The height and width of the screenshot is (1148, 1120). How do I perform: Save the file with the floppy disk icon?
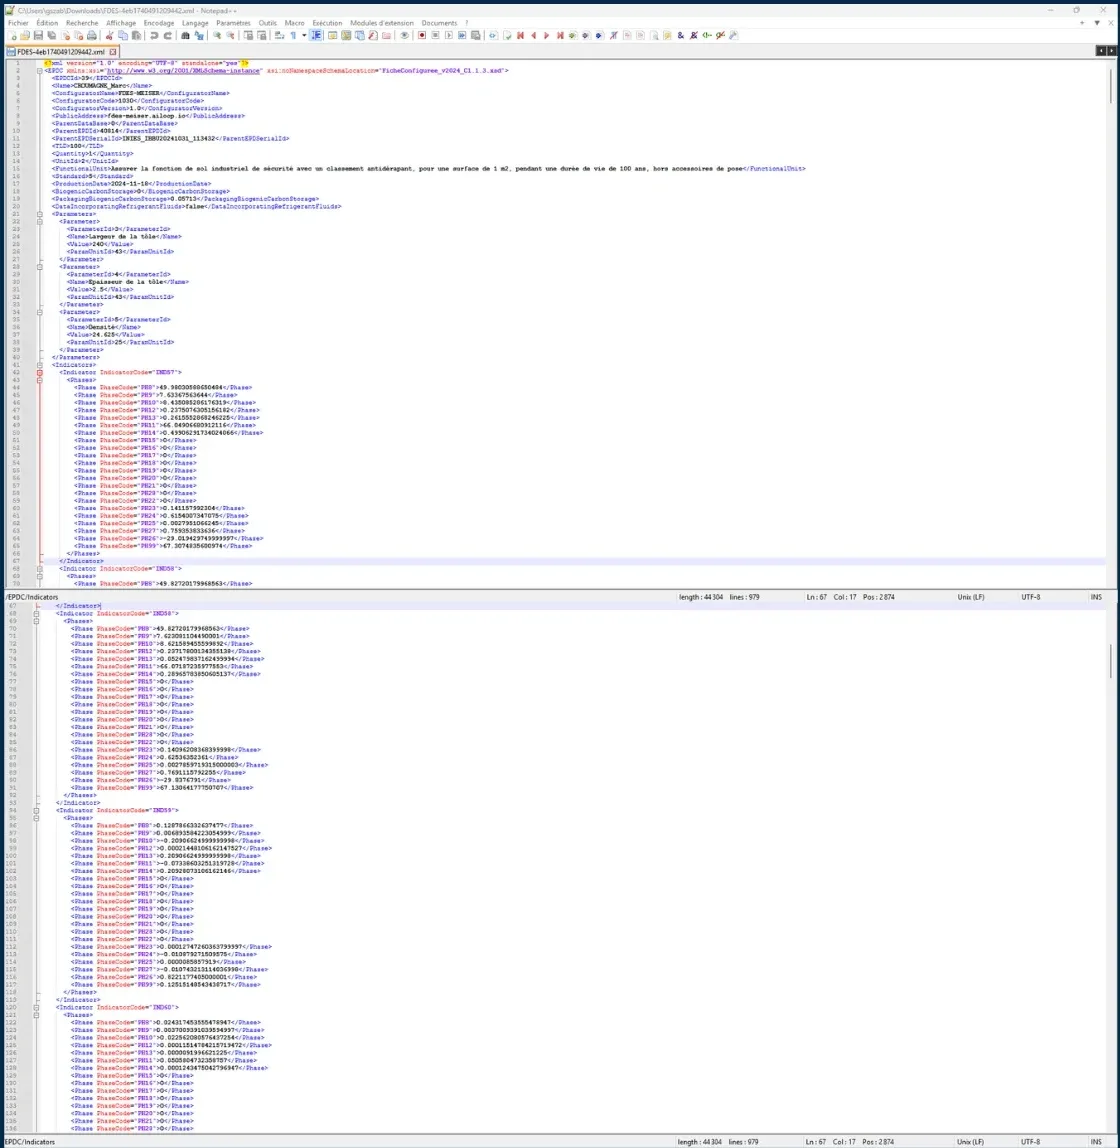point(38,35)
